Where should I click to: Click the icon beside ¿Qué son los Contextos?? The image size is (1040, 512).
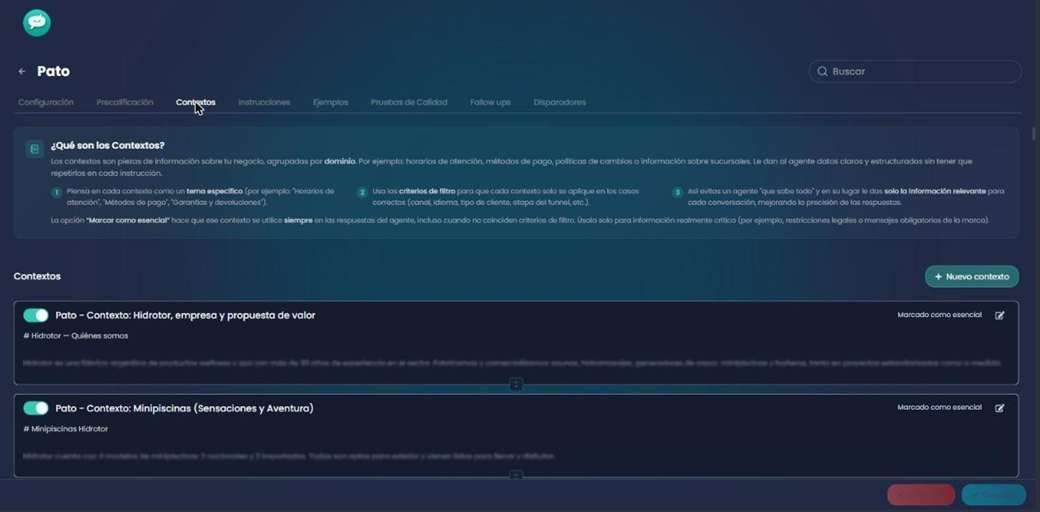pyautogui.click(x=34, y=149)
